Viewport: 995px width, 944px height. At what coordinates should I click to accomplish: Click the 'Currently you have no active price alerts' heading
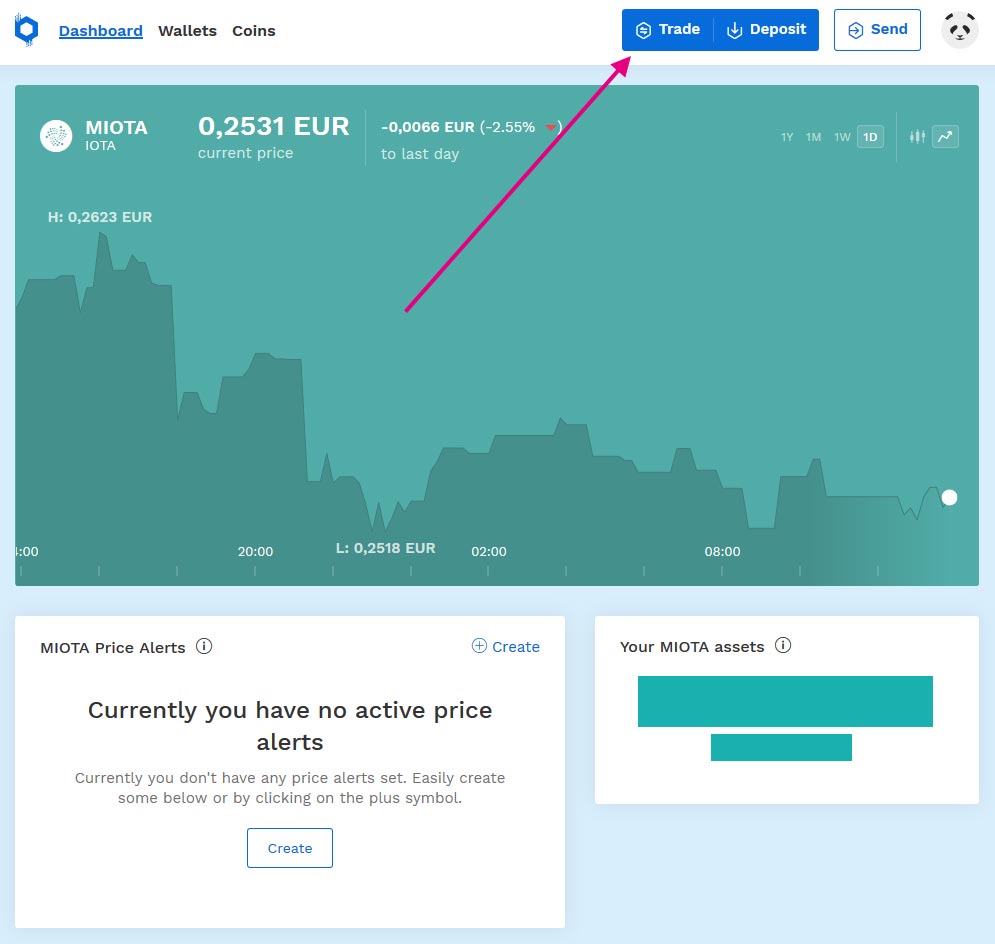[x=290, y=726]
